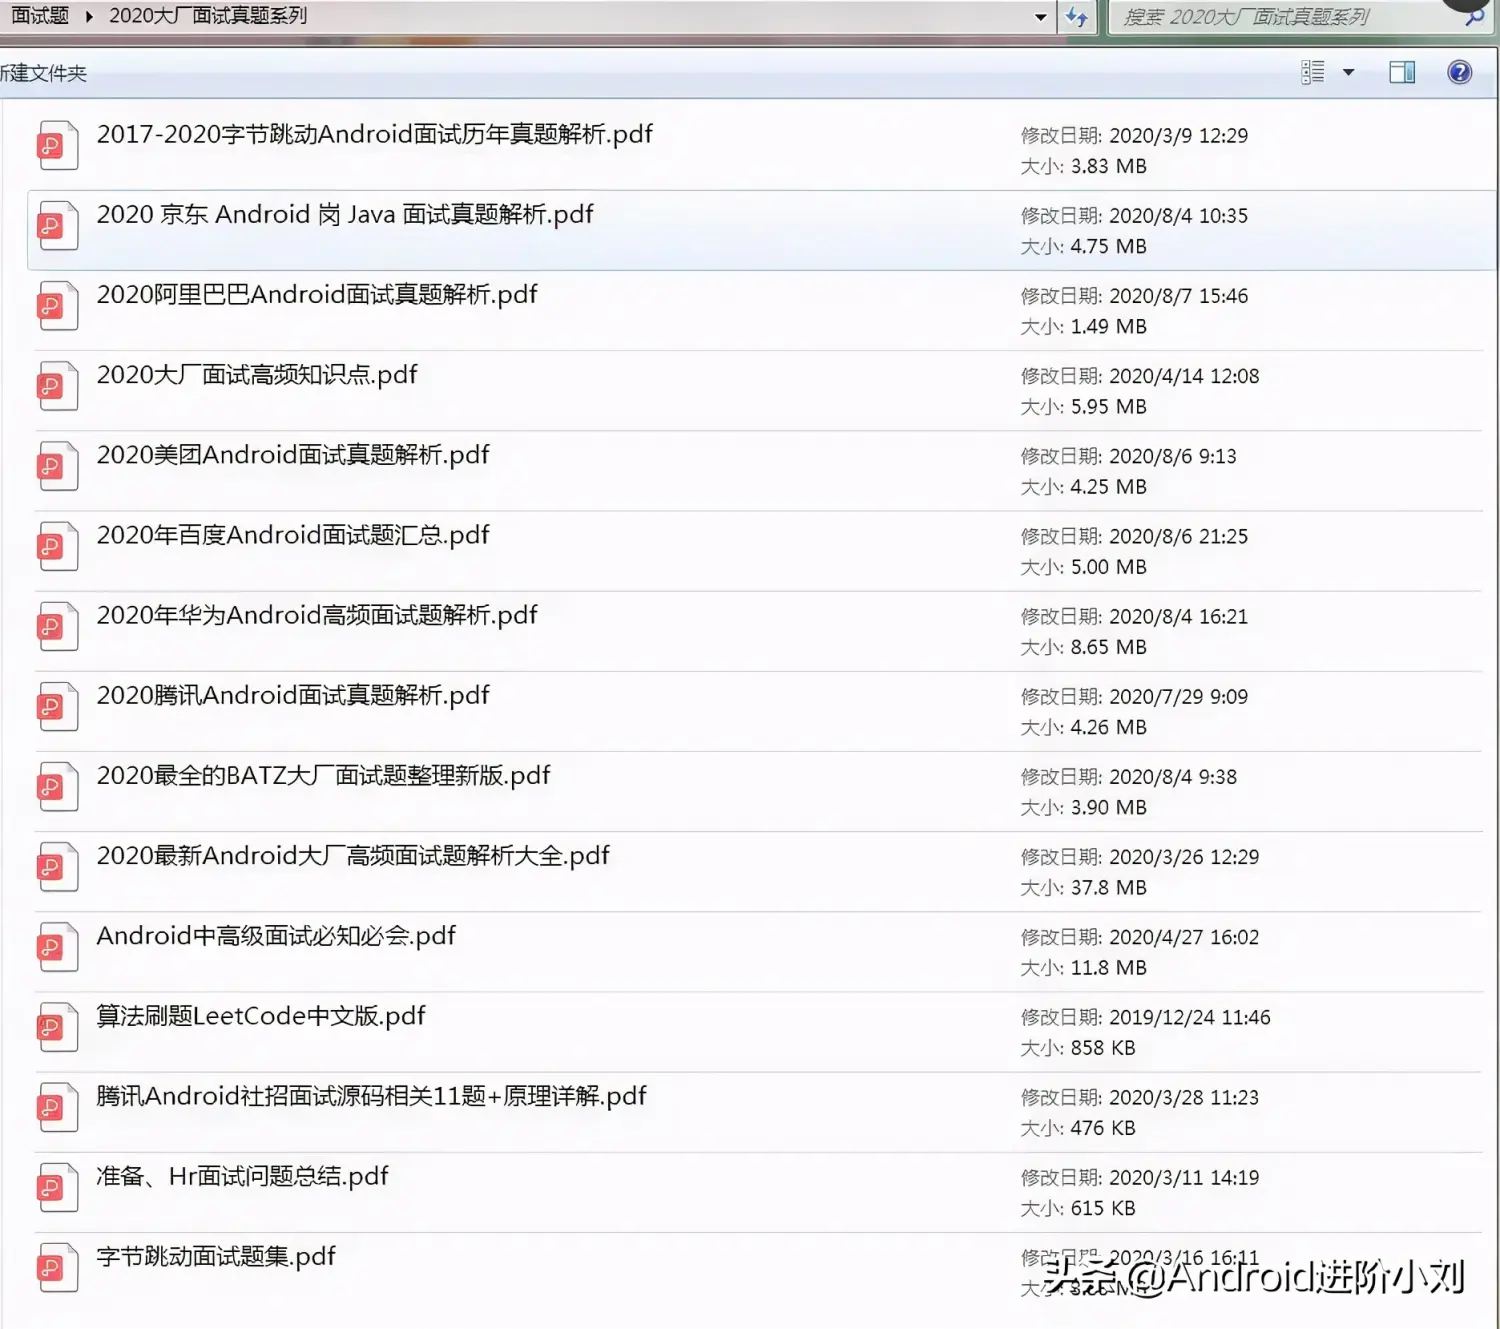
Task: Click the 2020大厂面试真题系列 breadcrumb
Action: point(208,16)
